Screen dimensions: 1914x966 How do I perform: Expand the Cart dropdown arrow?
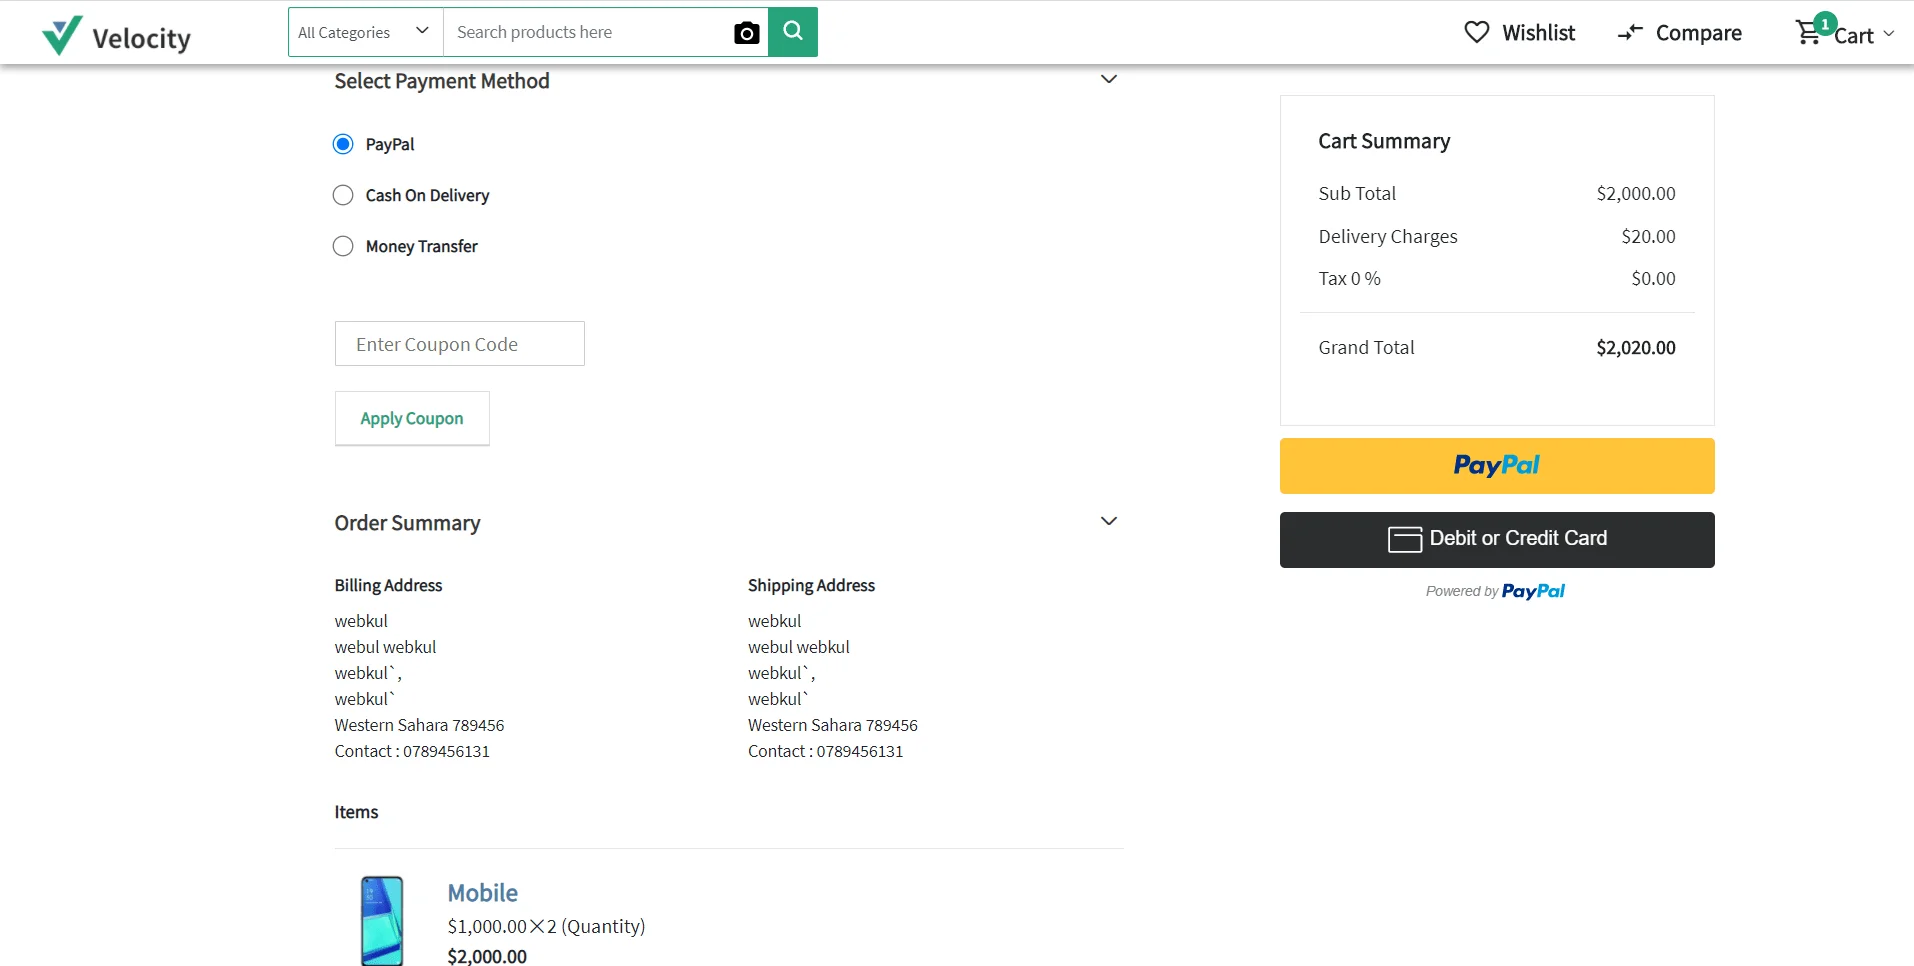pos(1889,34)
